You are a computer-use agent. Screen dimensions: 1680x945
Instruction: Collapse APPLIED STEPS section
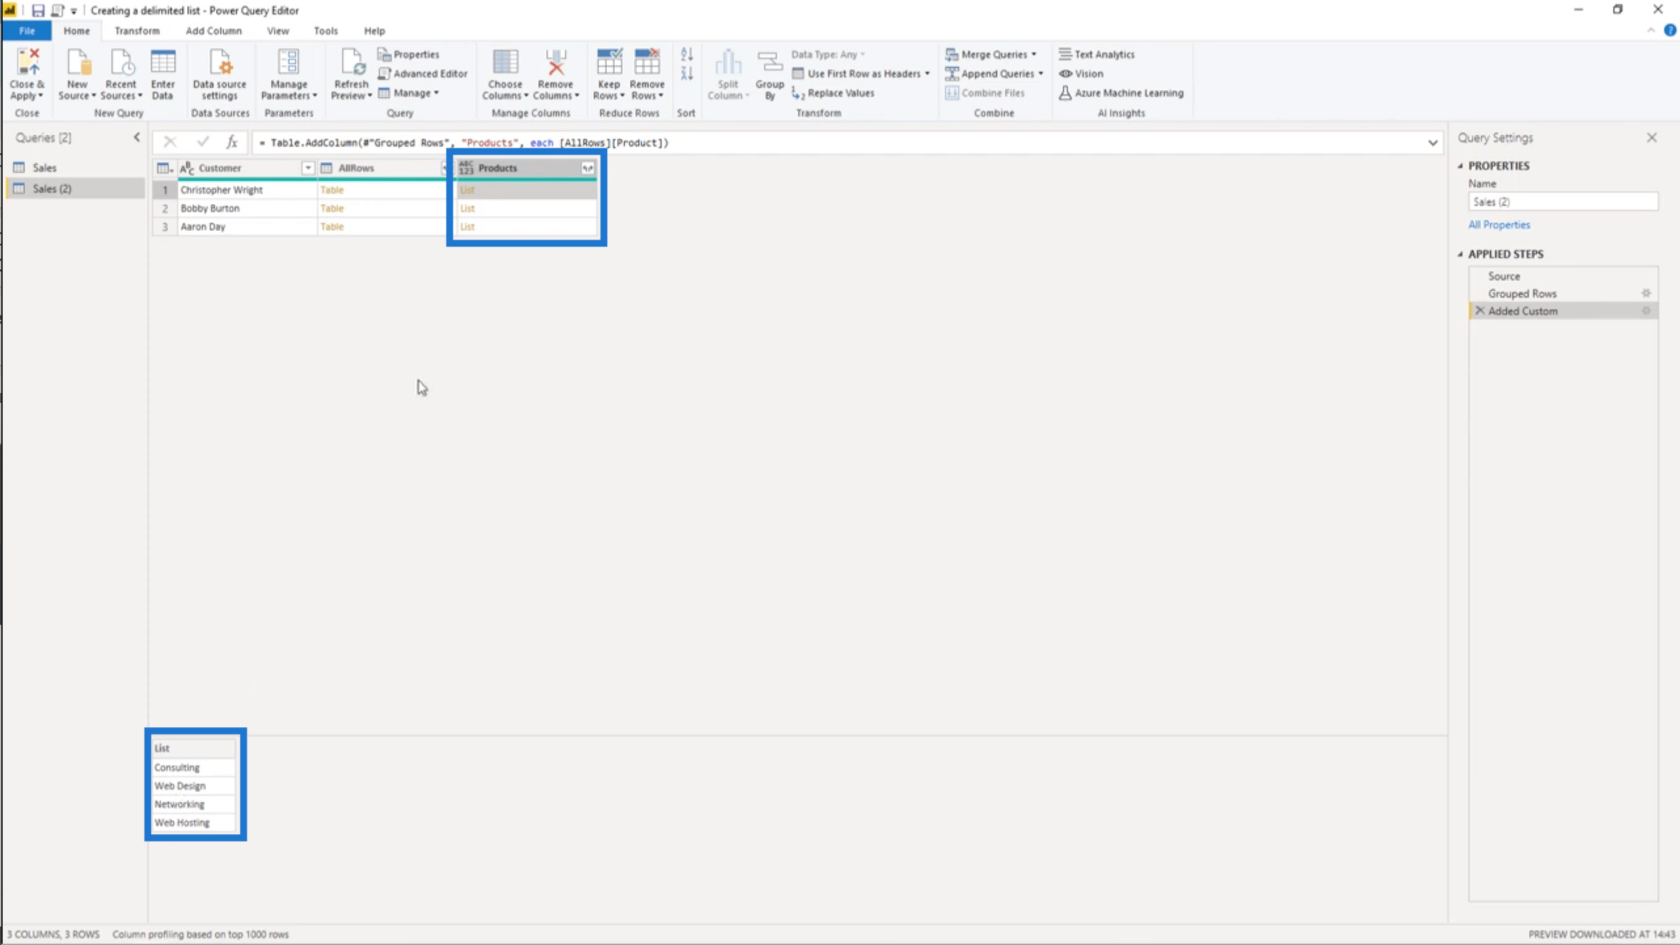click(x=1460, y=254)
